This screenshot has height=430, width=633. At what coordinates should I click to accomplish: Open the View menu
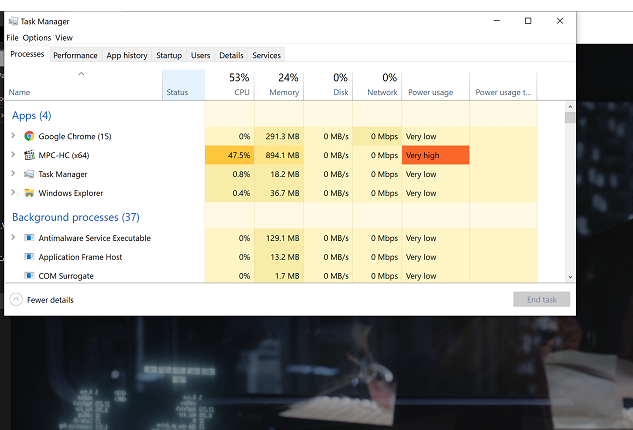64,38
